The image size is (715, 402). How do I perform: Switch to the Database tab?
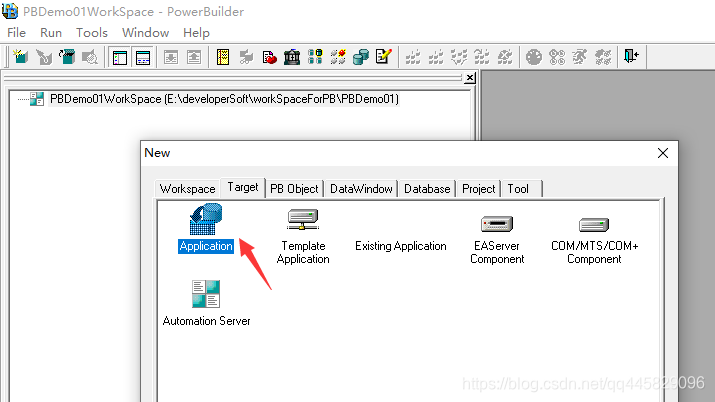click(x=427, y=189)
